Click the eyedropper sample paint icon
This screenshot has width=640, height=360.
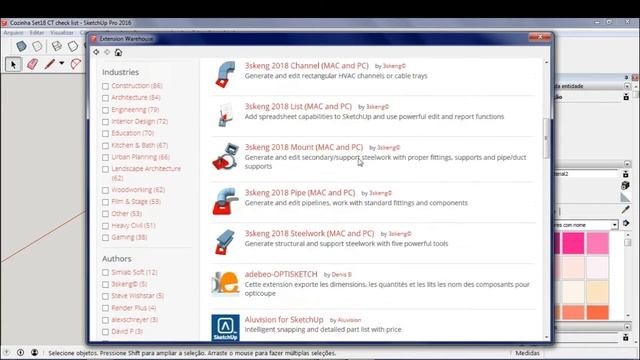pyautogui.click(x=625, y=210)
